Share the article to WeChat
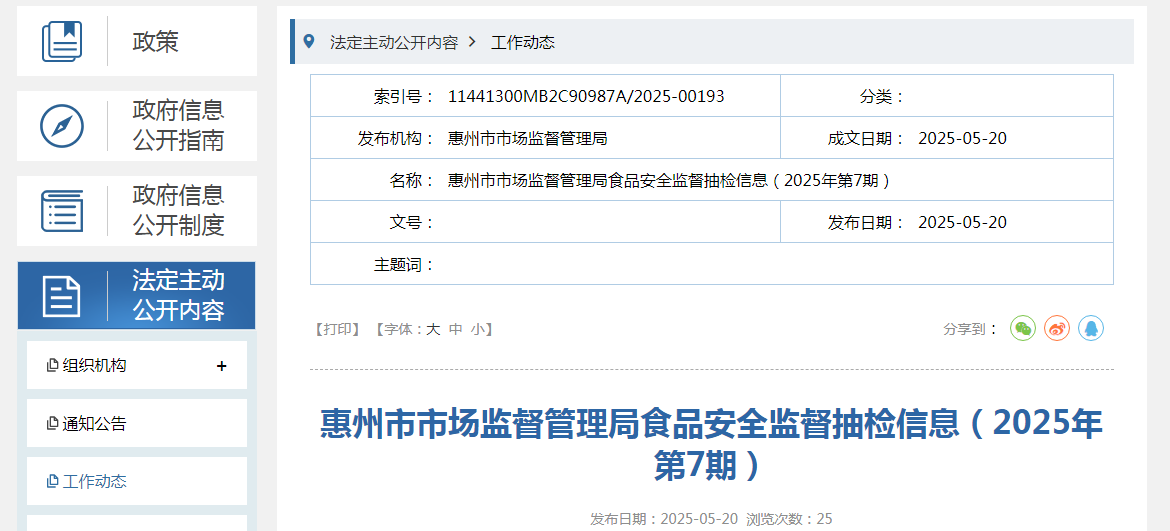The height and width of the screenshot is (531, 1170). coord(1023,328)
